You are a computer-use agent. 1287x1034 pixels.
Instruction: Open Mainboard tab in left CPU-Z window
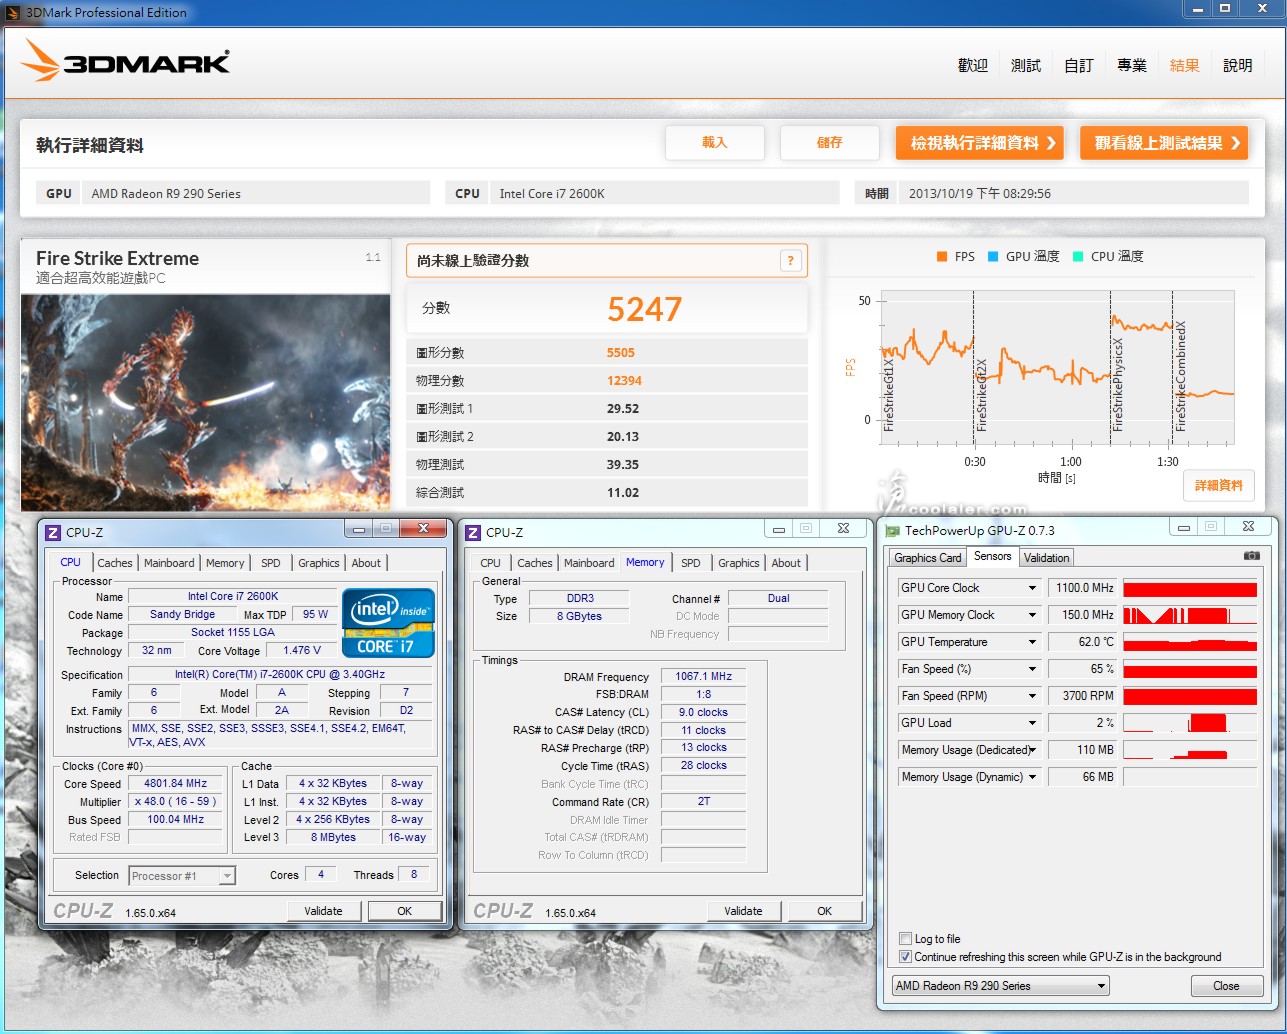point(169,563)
